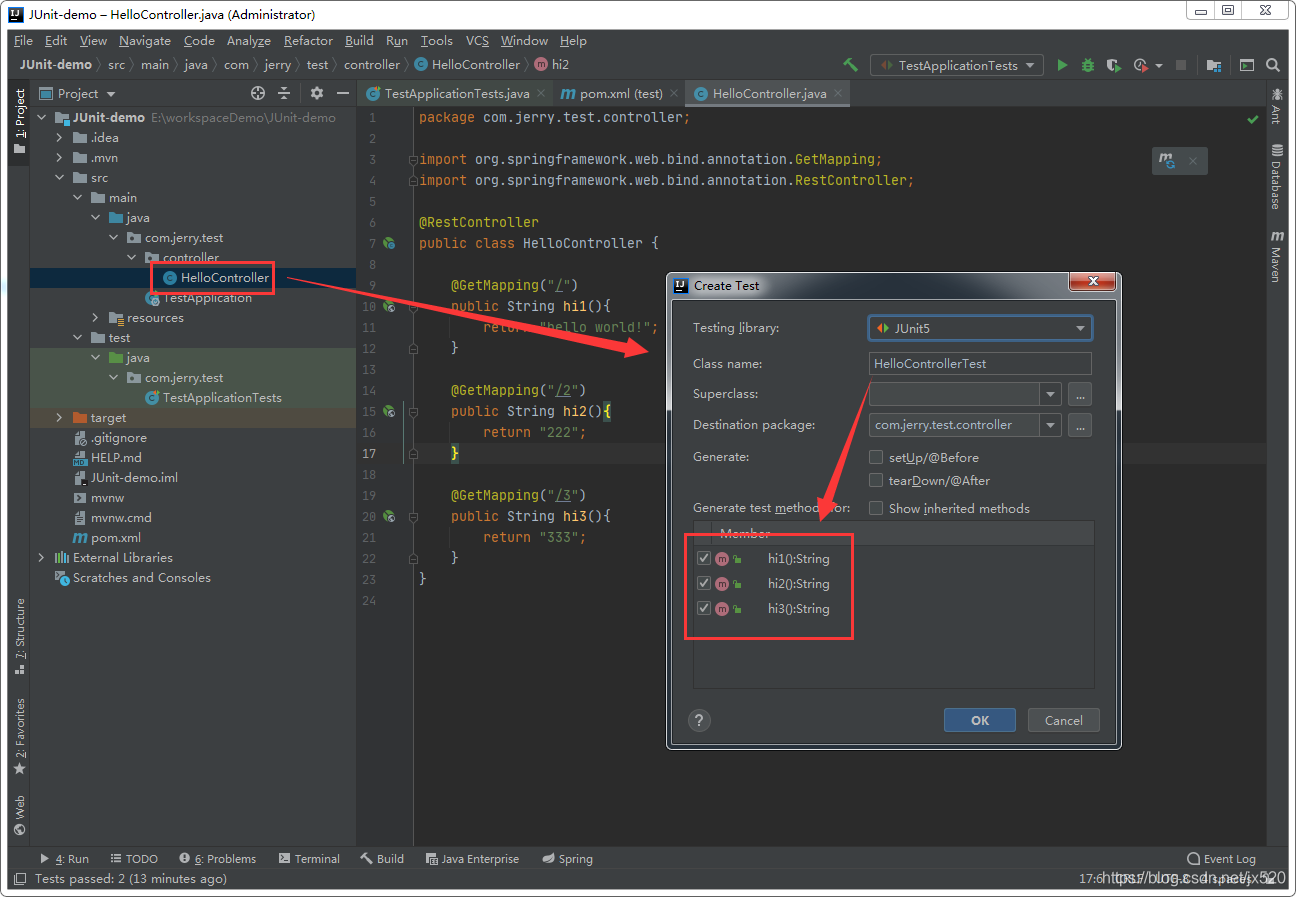Switch to the TestApplicationTests.java editor tab

(457, 93)
